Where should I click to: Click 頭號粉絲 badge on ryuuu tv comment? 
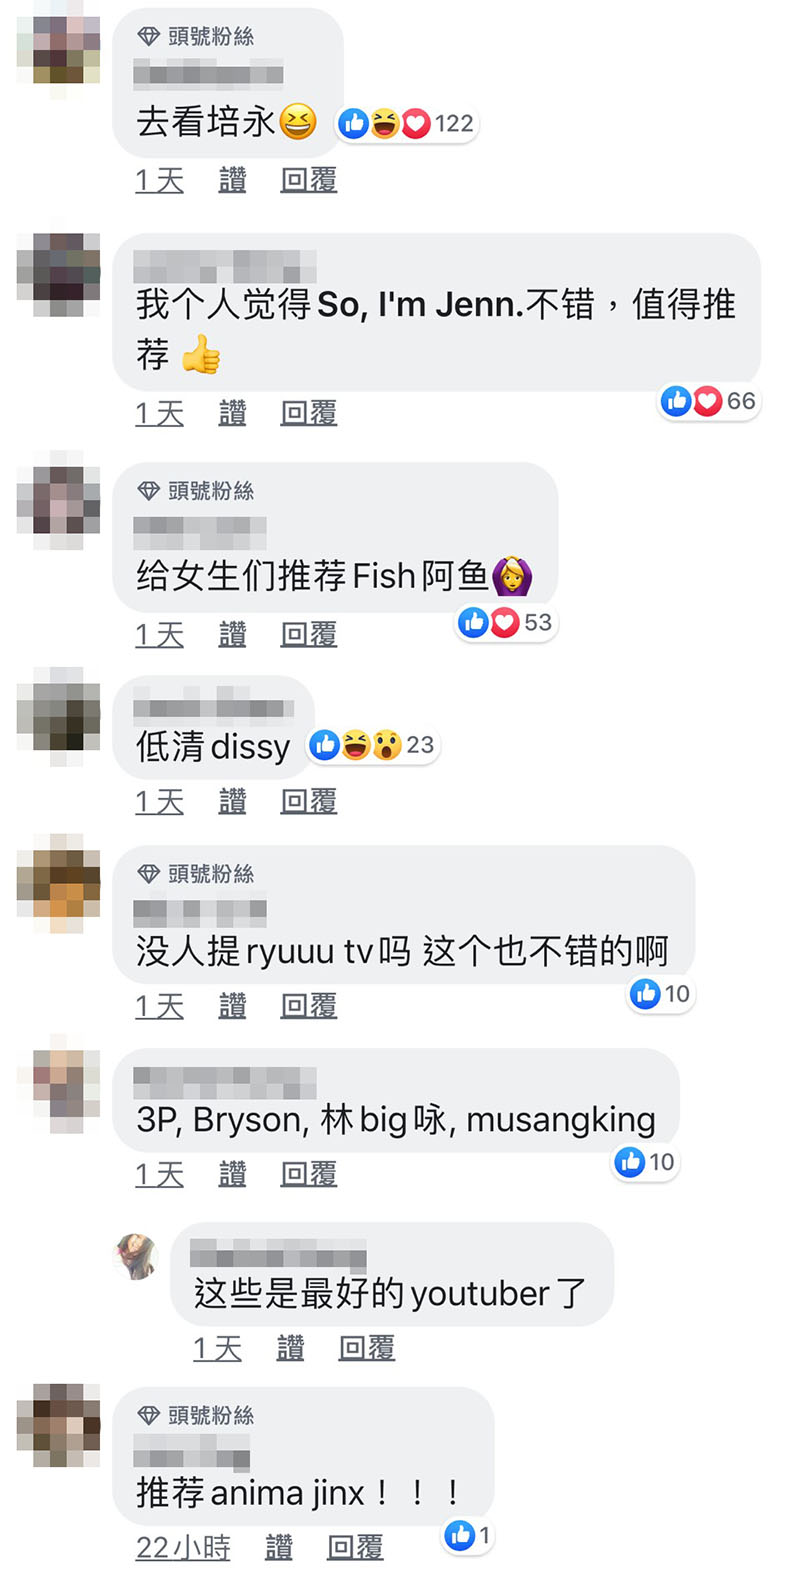[x=196, y=874]
